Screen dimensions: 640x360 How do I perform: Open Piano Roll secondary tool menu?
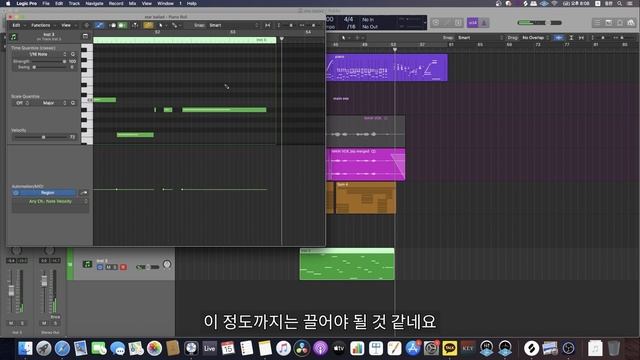[176, 25]
